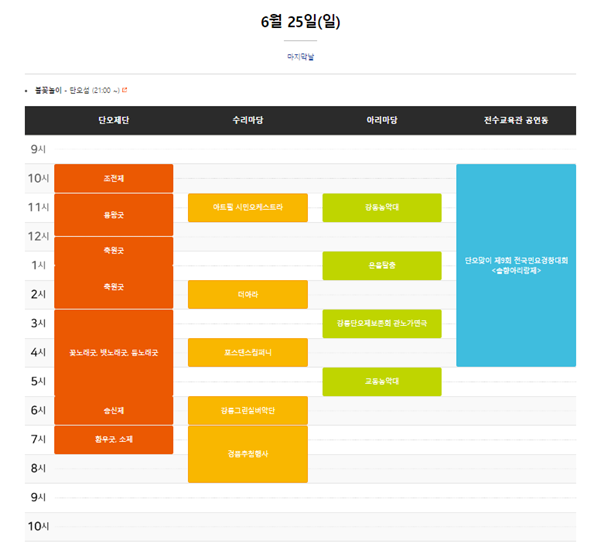
Task: Click the 마지막날 subtitle text
Action: (x=300, y=57)
